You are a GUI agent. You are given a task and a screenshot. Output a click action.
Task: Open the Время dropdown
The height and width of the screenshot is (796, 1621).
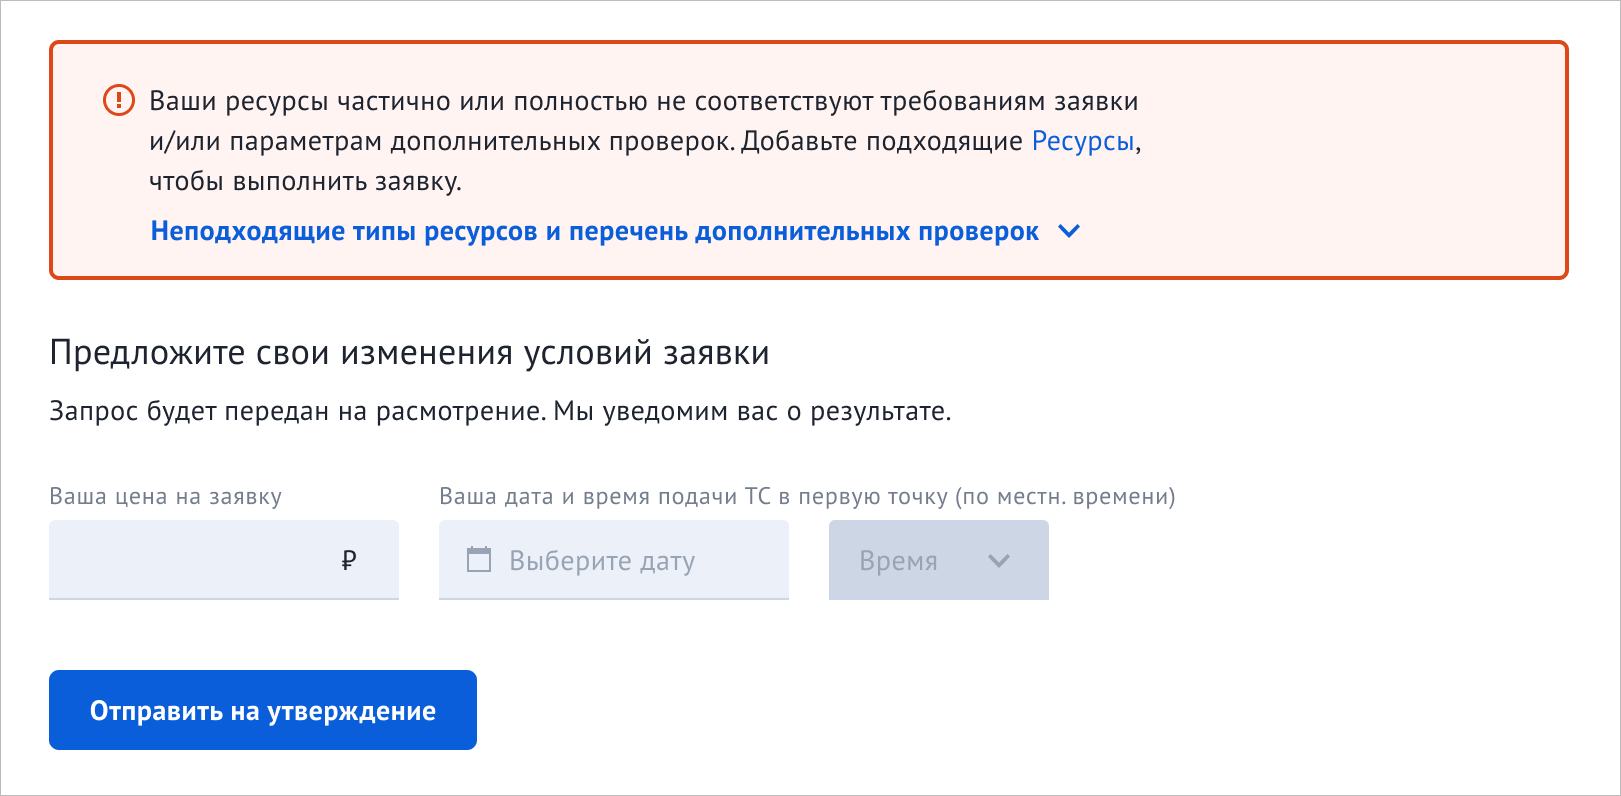coord(939,560)
